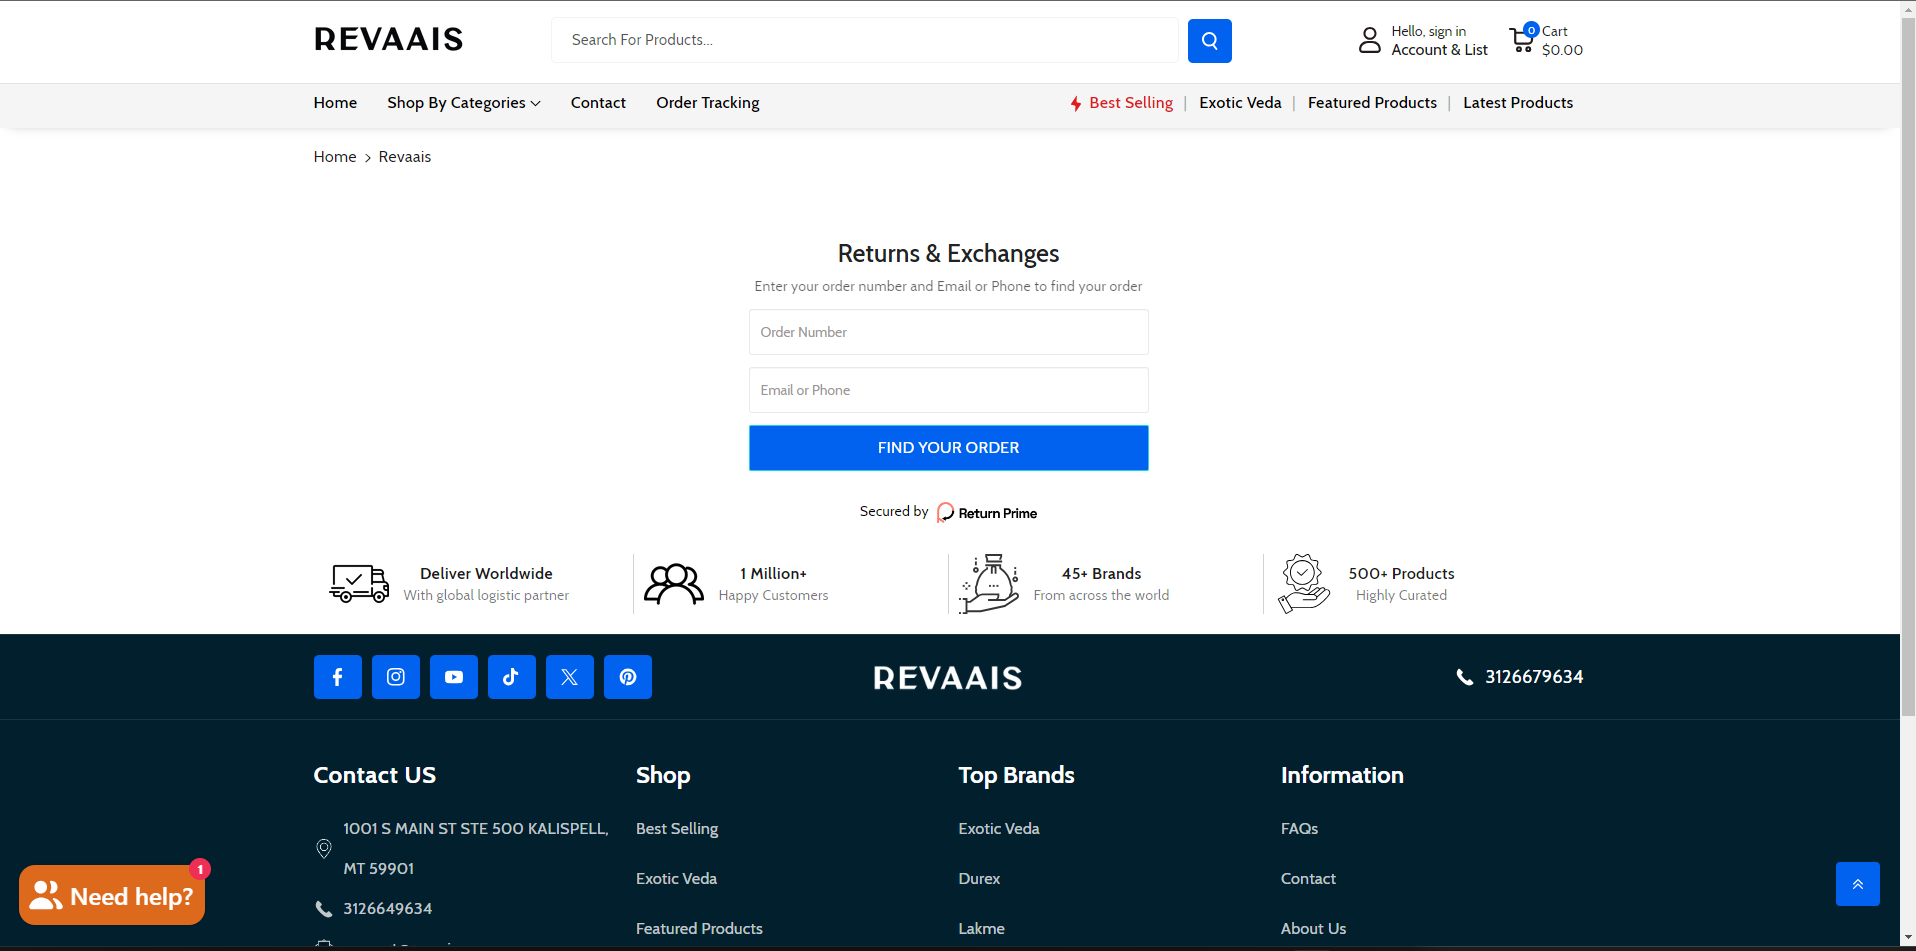Open Order Tracking in the navigation

(708, 103)
